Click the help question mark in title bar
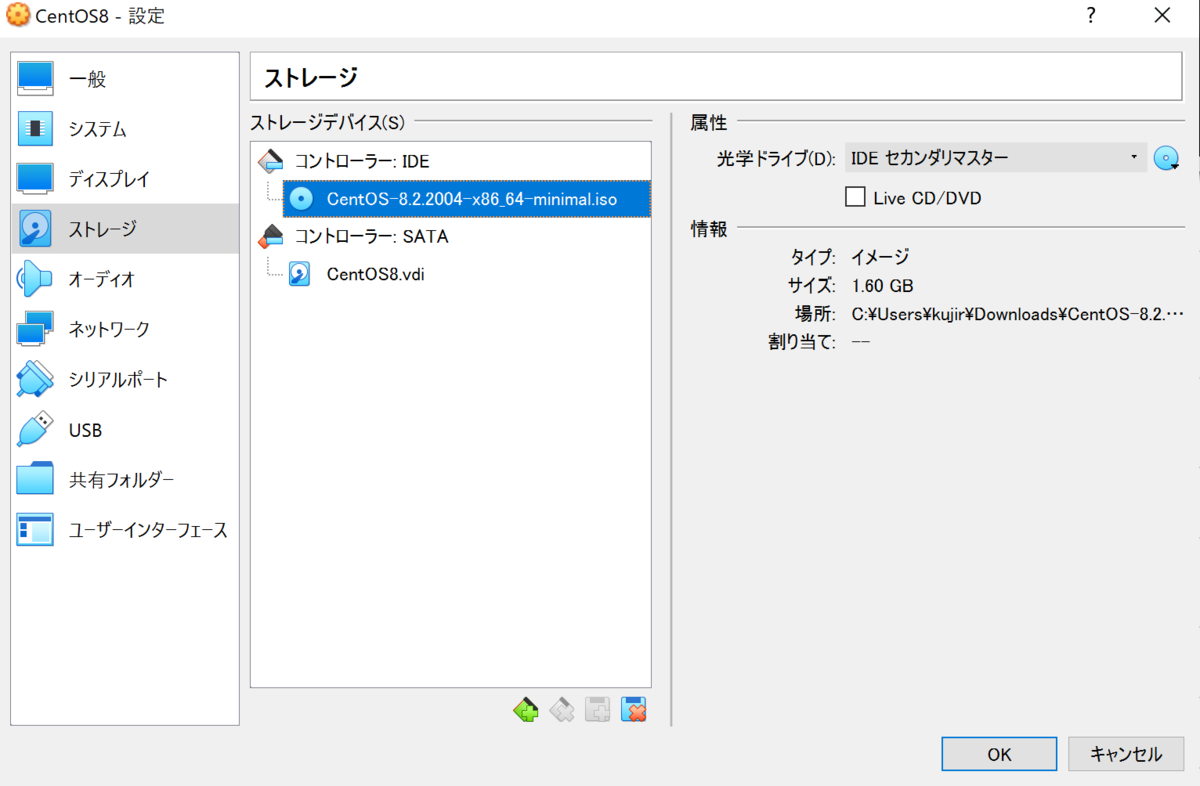 pyautogui.click(x=1090, y=16)
